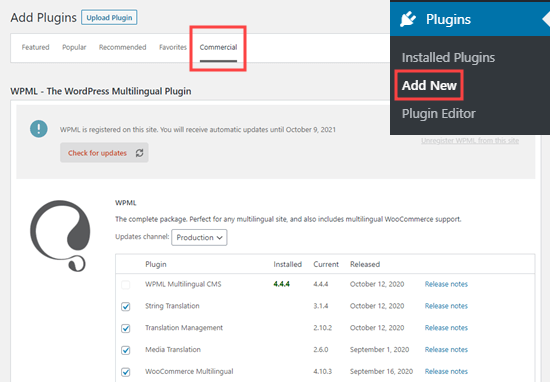Switch to the Featured tab
This screenshot has height=382, width=550.
point(35,47)
